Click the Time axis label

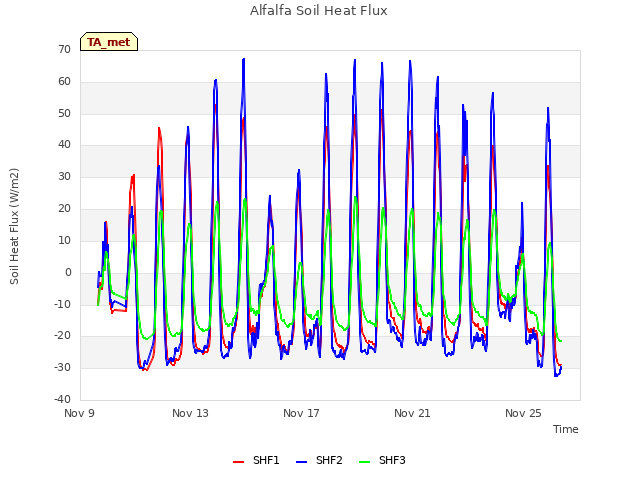point(566,429)
